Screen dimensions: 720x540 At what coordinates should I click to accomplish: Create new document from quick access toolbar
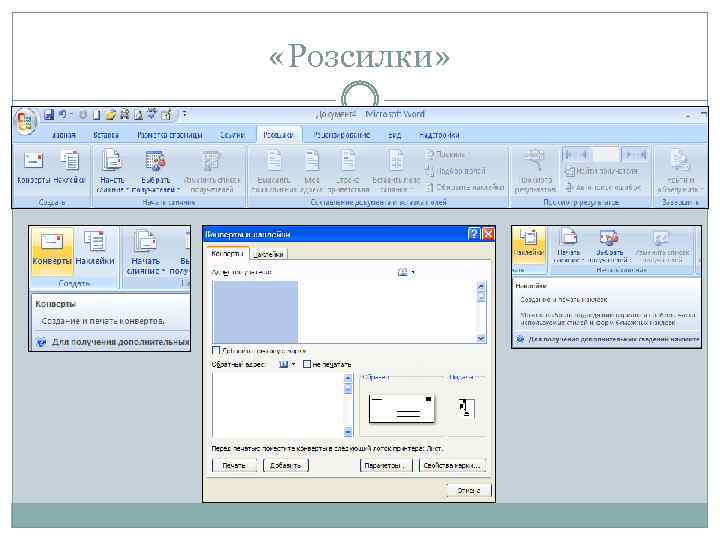pos(96,115)
